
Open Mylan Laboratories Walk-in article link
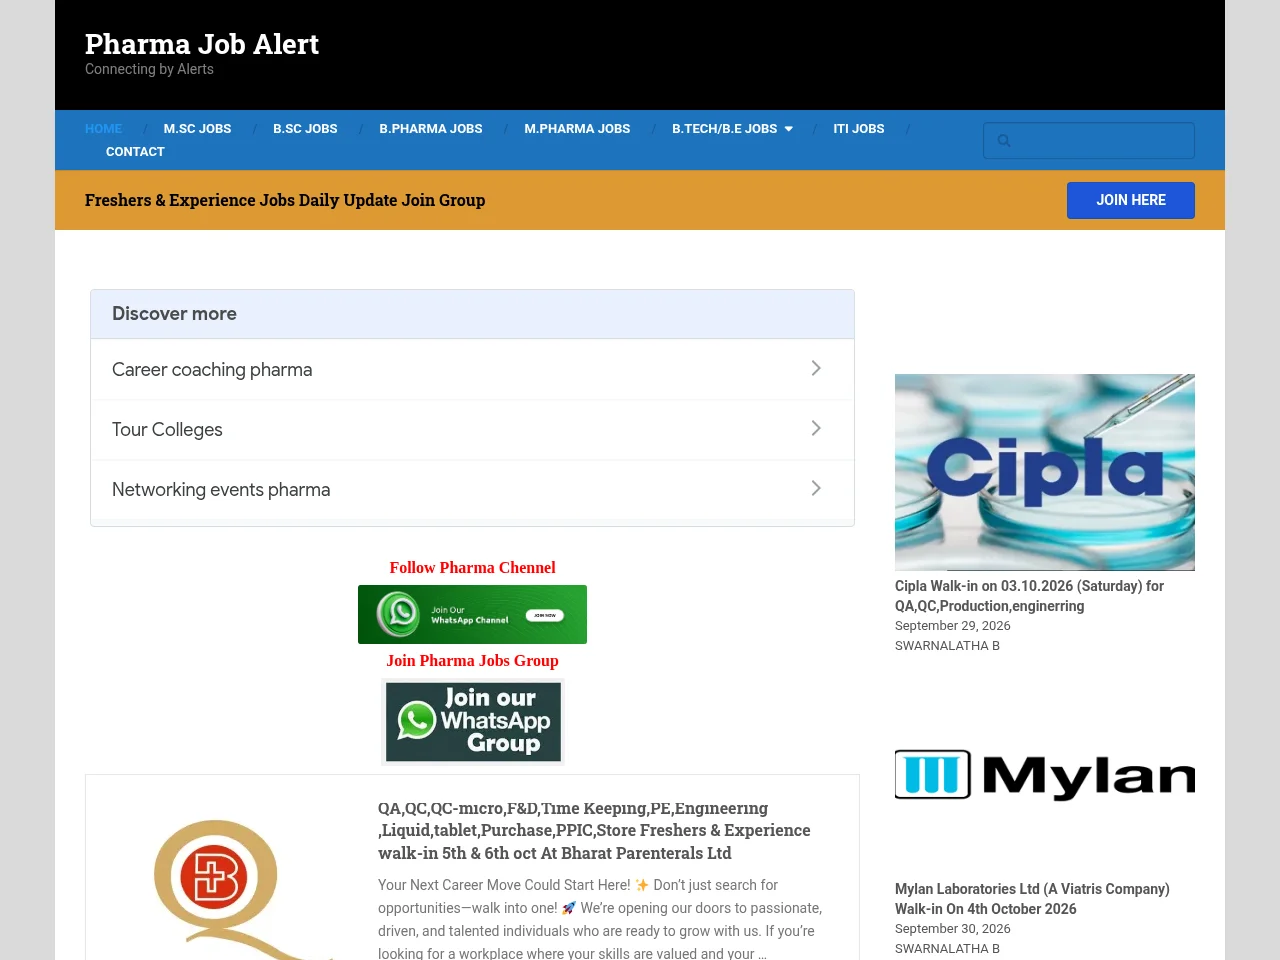[x=1032, y=899]
